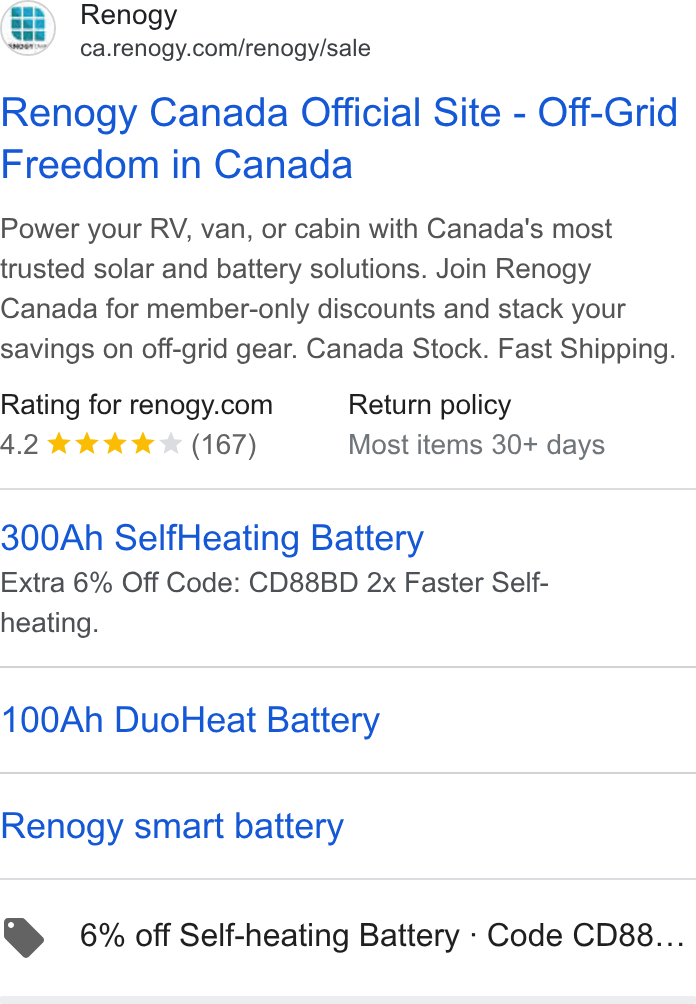Click the Rating for renogy.com label
Image resolution: width=696 pixels, height=1004 pixels.
pyautogui.click(x=136, y=405)
